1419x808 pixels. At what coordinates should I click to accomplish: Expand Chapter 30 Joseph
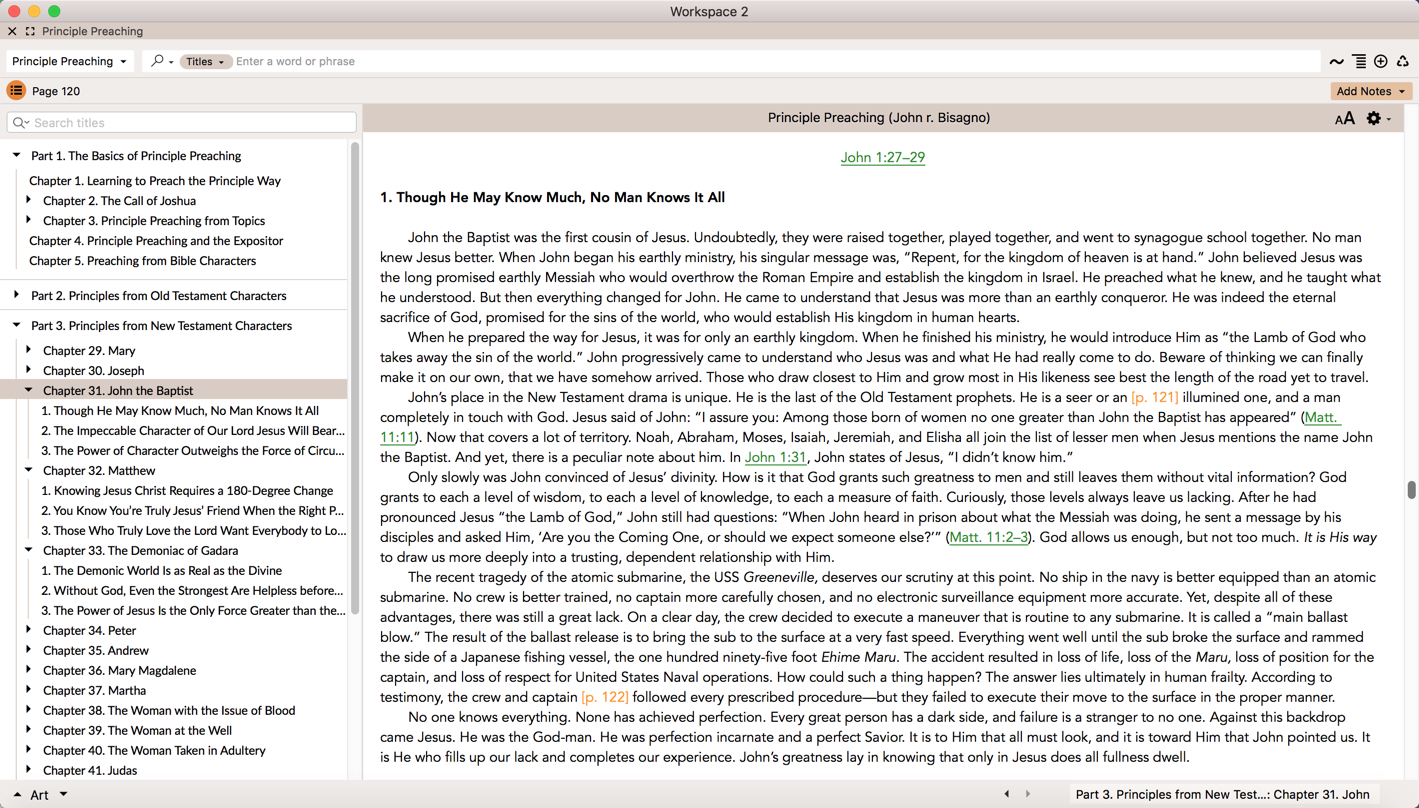pyautogui.click(x=29, y=370)
